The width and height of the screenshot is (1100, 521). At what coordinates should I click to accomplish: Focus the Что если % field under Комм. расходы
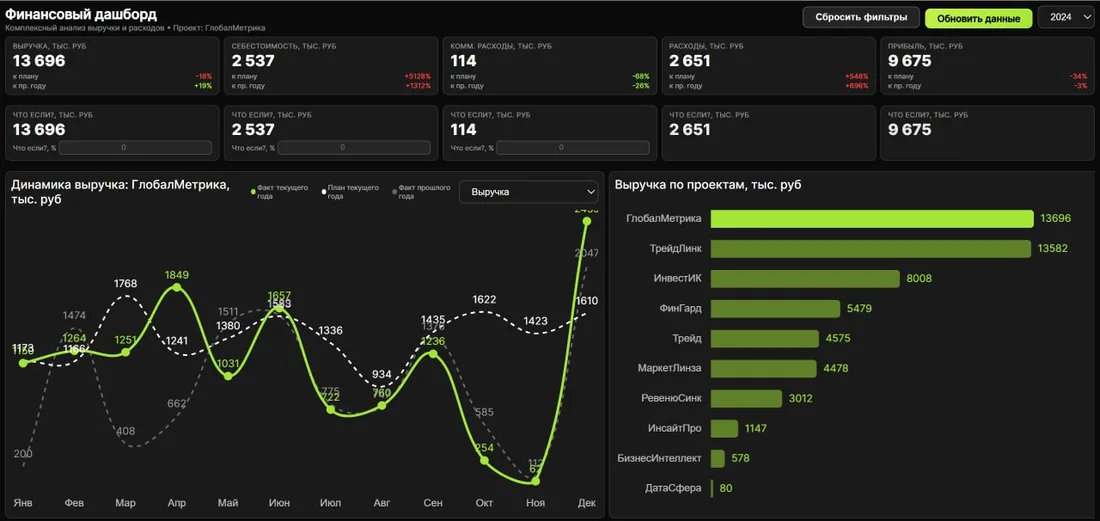coord(572,147)
